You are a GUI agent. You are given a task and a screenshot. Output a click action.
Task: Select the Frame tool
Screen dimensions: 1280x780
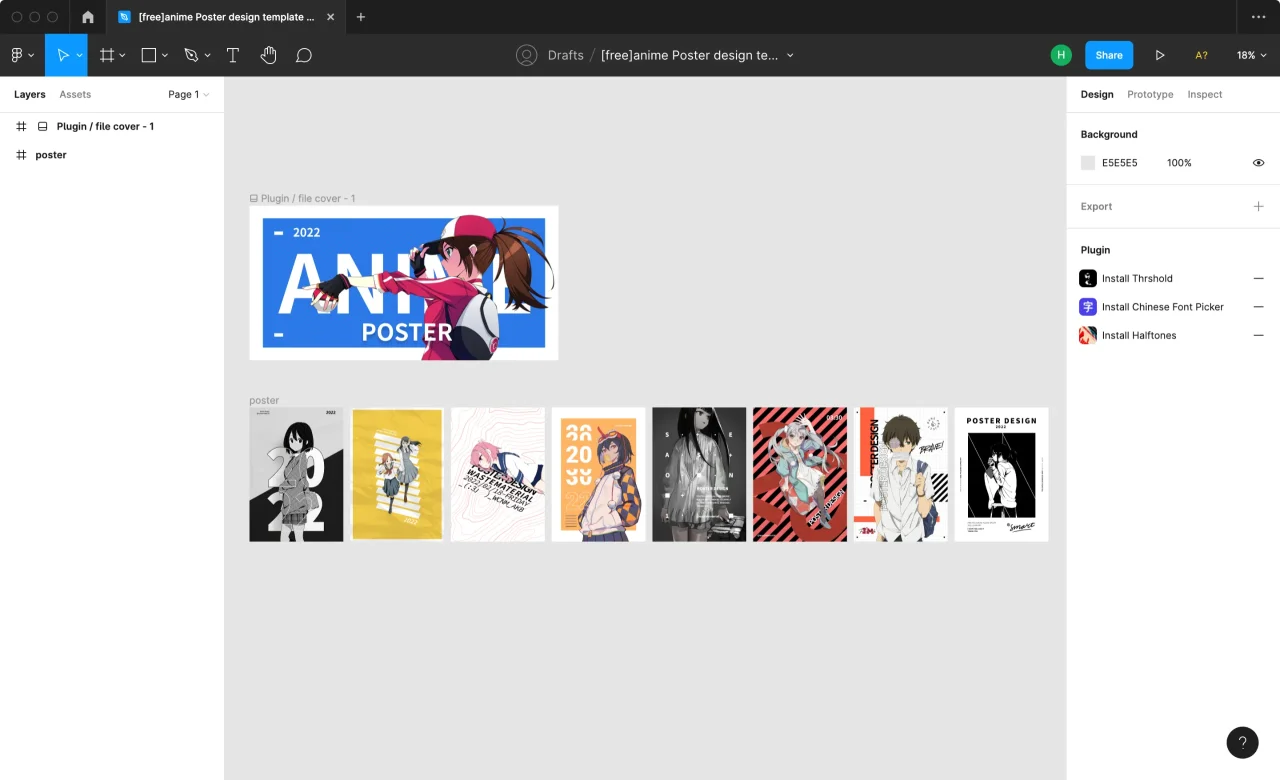pos(106,55)
